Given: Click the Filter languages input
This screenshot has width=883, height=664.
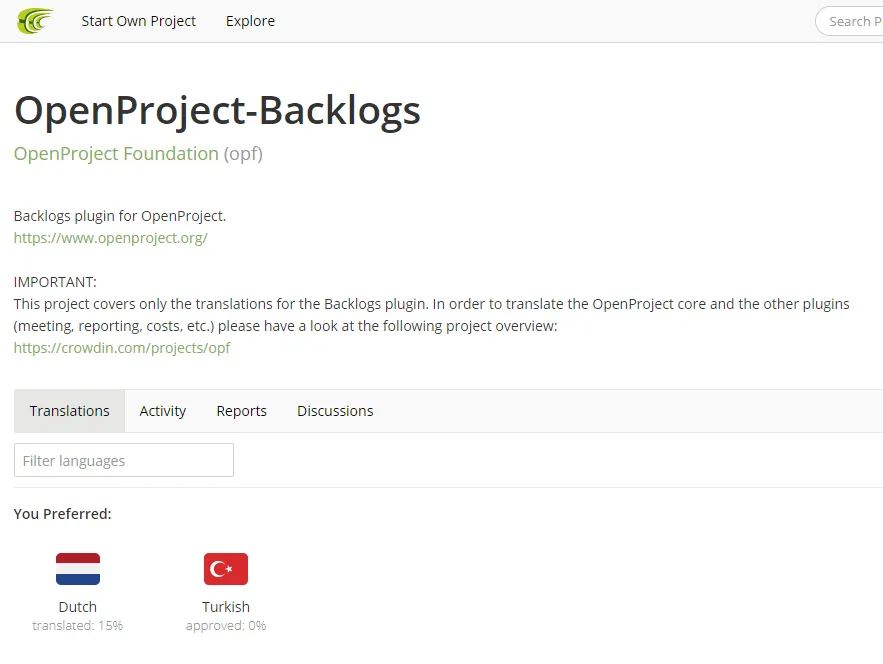Looking at the screenshot, I should click(124, 460).
